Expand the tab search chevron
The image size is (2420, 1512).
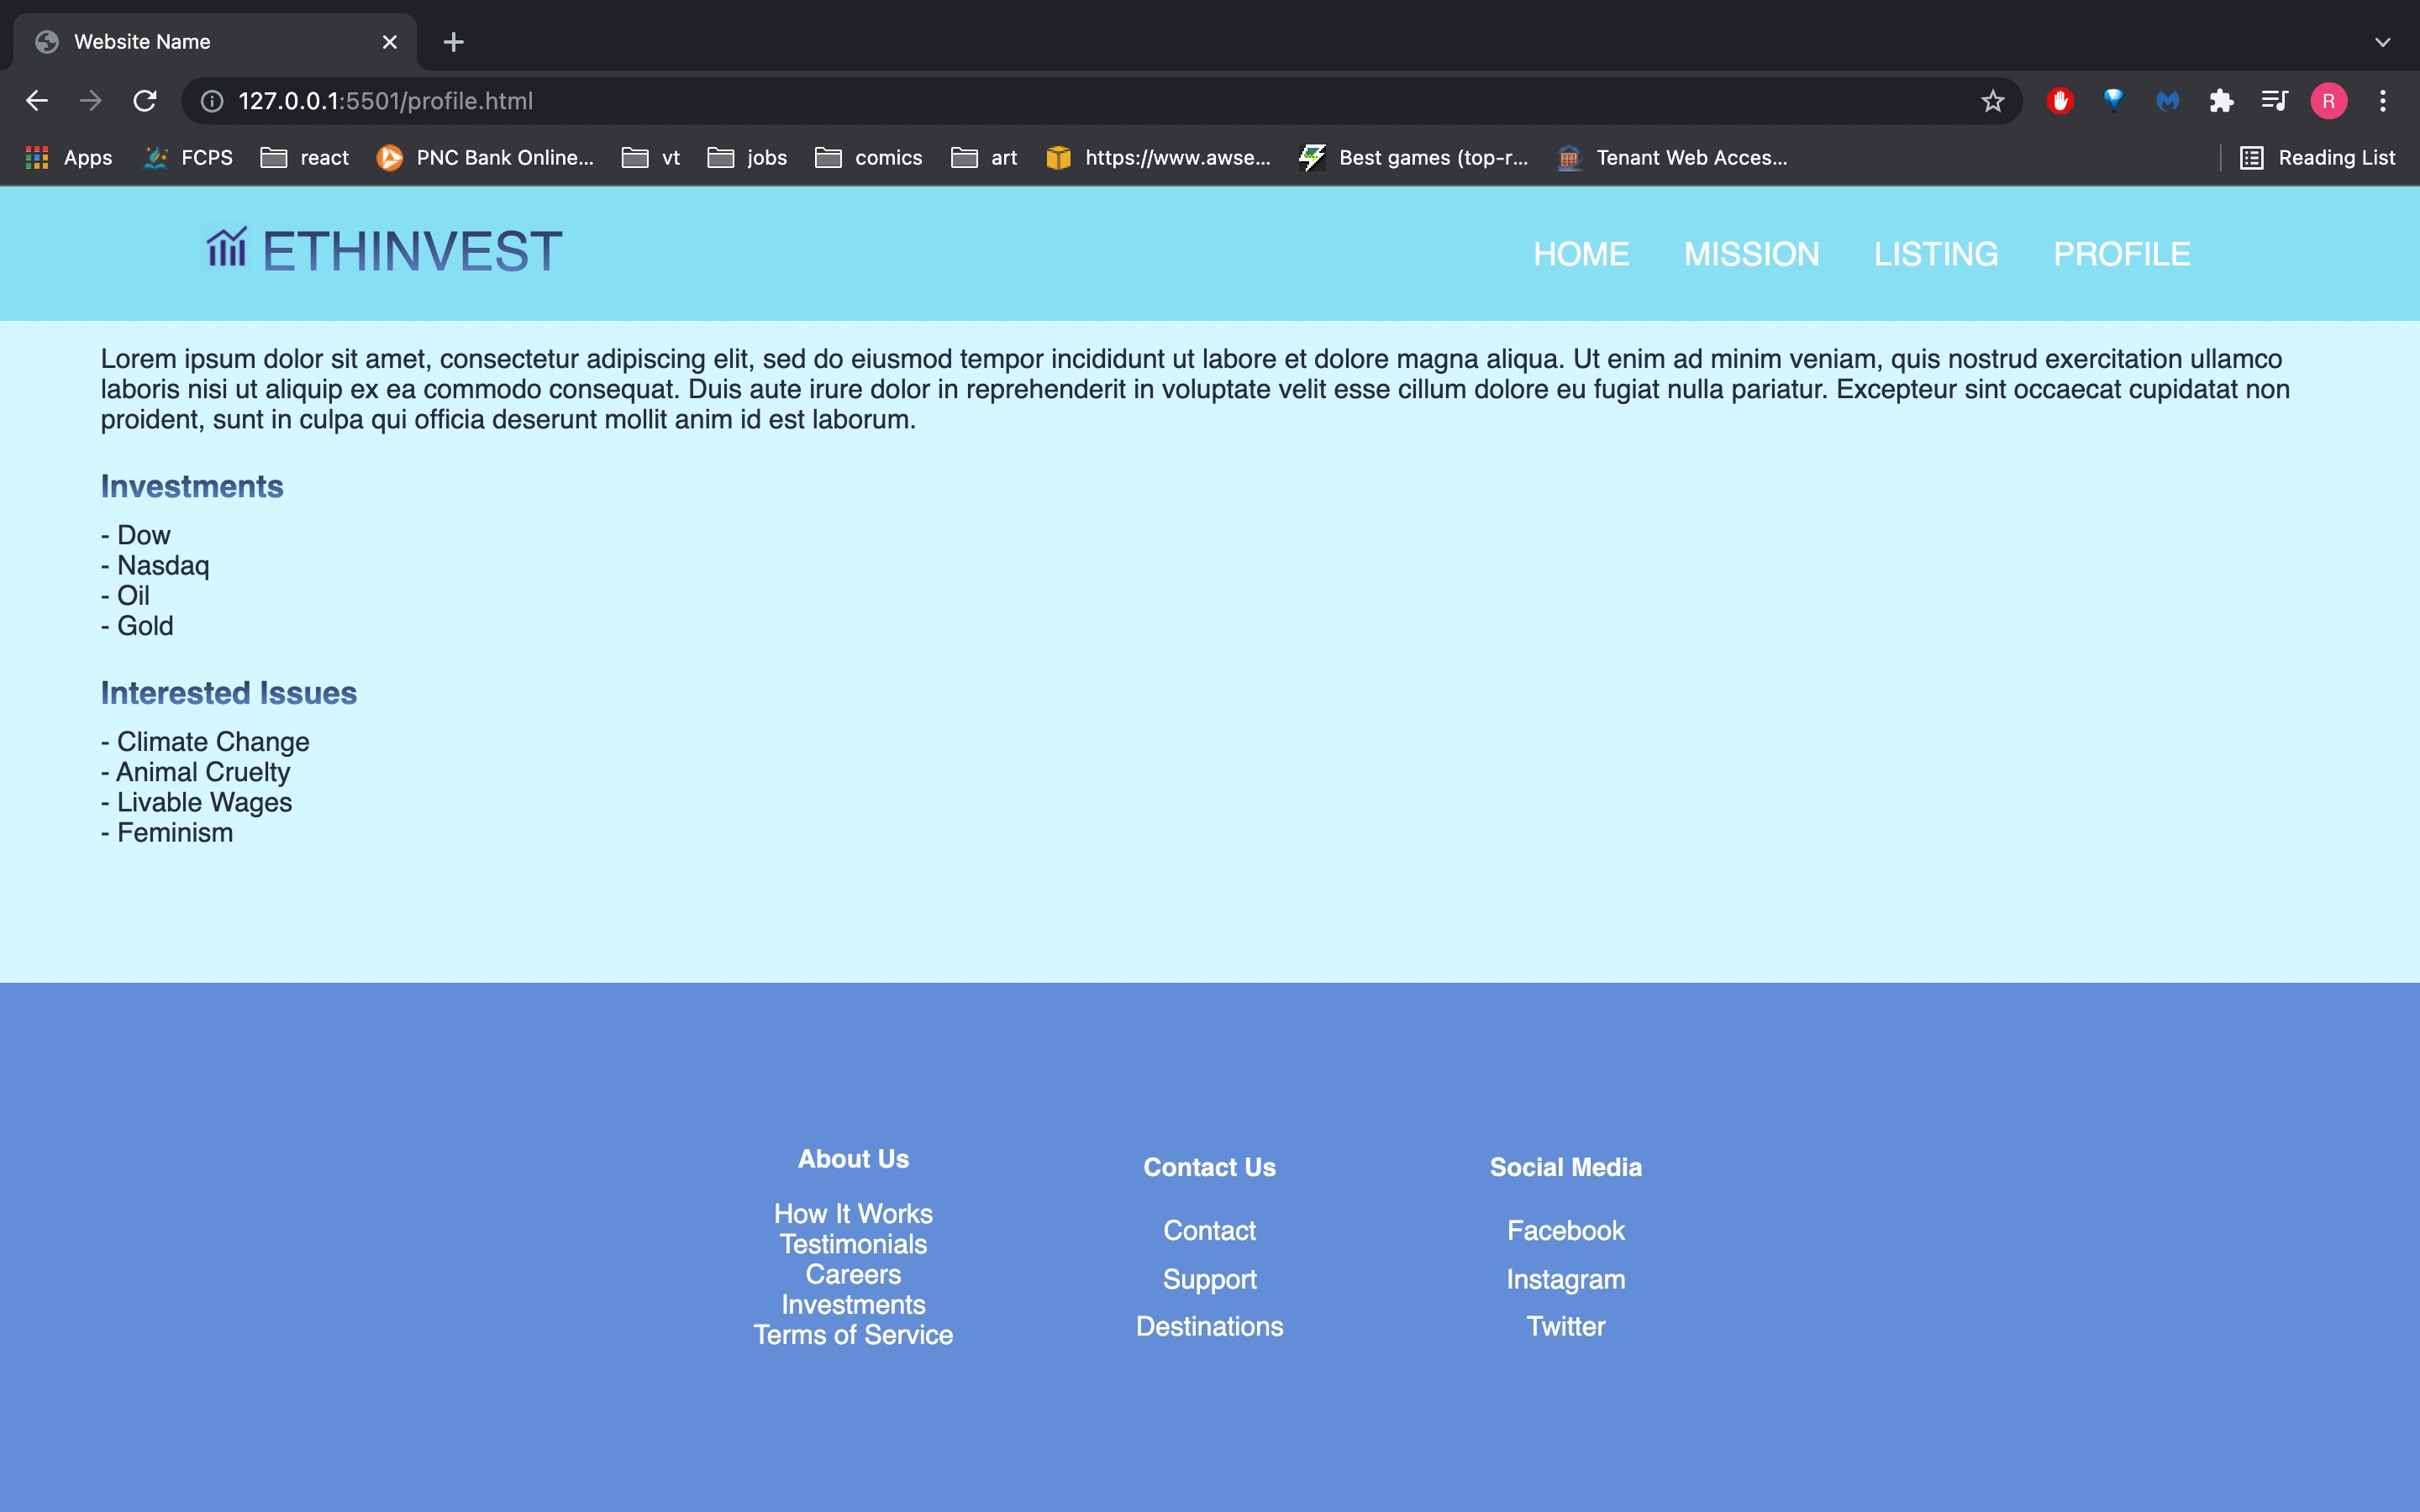[x=2382, y=42]
